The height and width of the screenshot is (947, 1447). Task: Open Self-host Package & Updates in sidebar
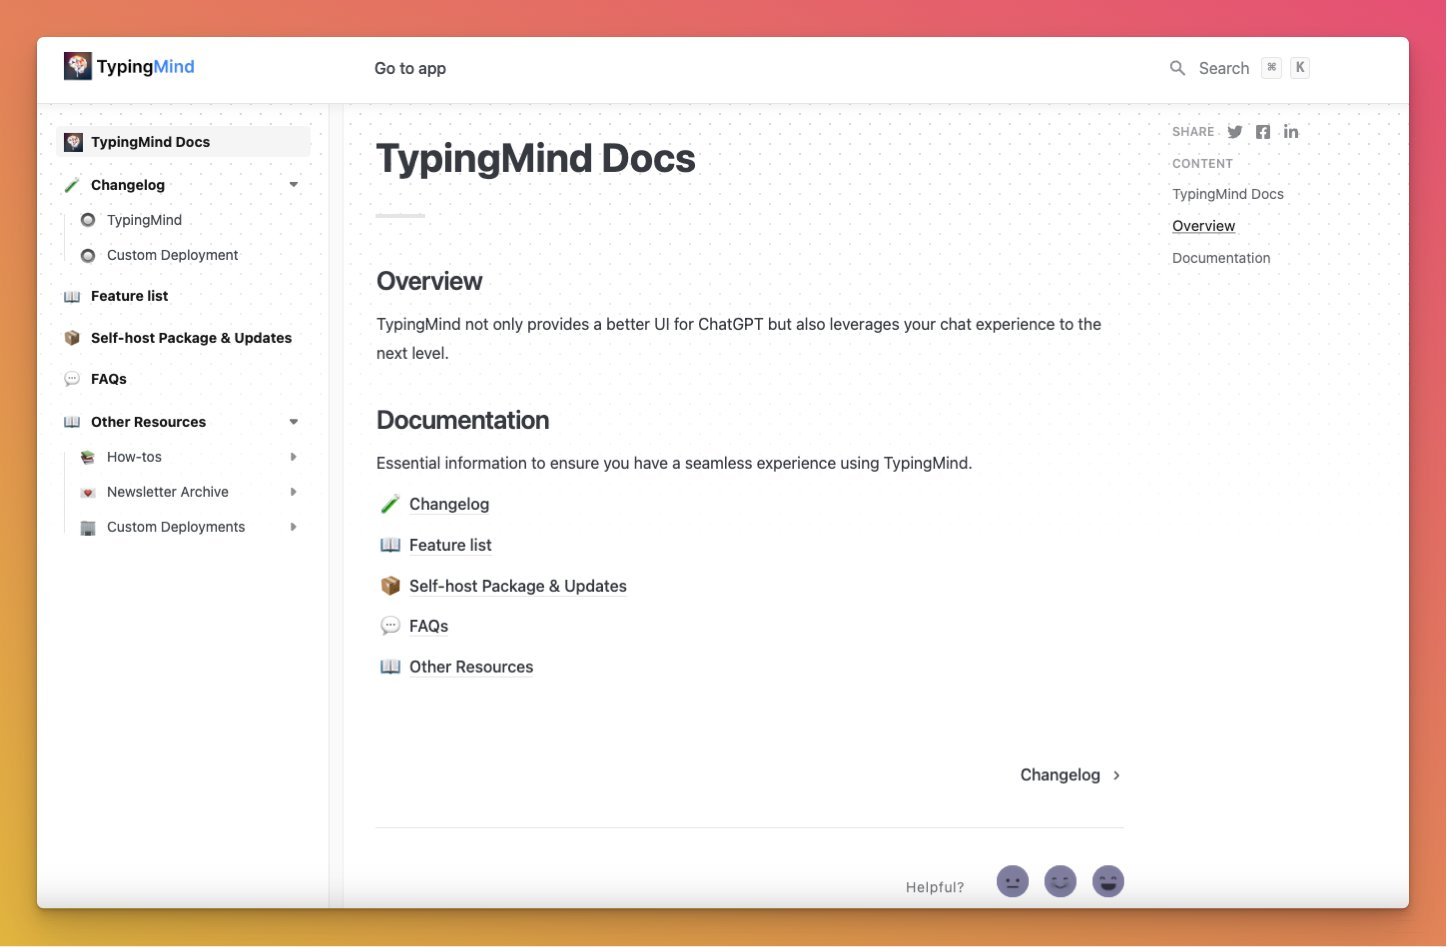coord(191,338)
